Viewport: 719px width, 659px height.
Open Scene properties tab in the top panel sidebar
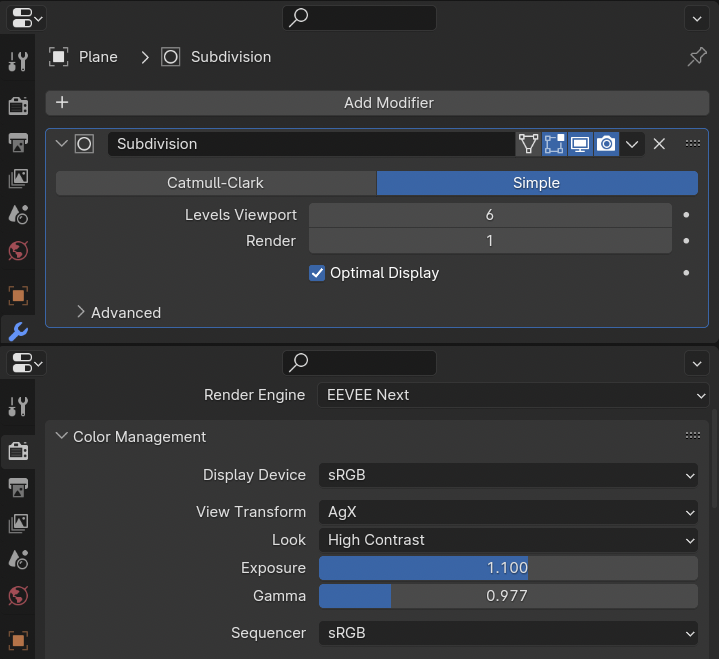18,214
